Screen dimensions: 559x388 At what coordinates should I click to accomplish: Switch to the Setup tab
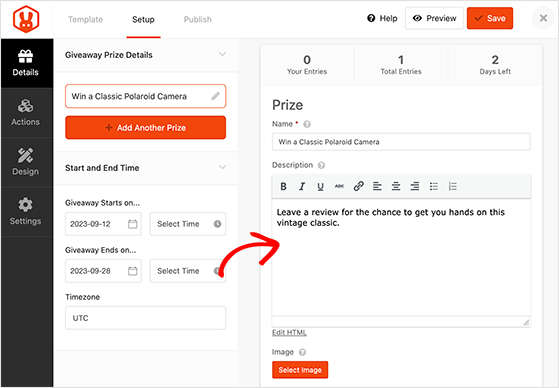pyautogui.click(x=143, y=19)
